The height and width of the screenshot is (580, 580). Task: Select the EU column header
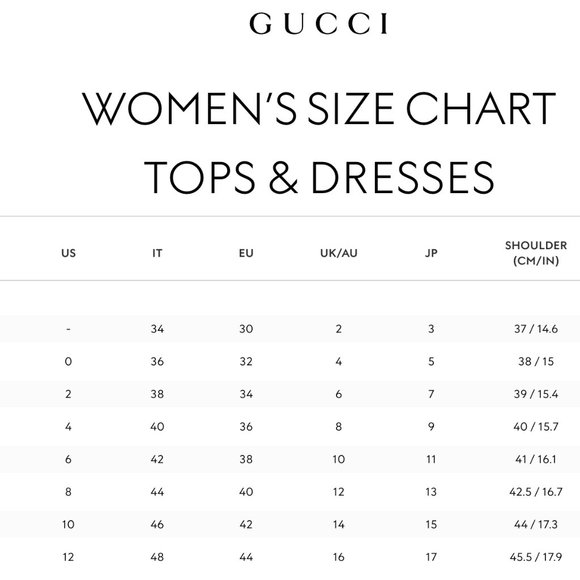tap(246, 253)
